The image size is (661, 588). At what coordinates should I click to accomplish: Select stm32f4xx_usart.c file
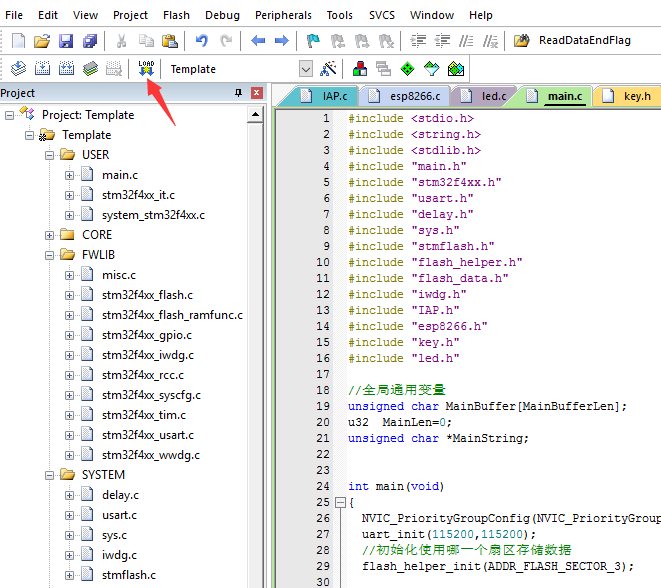coord(148,435)
